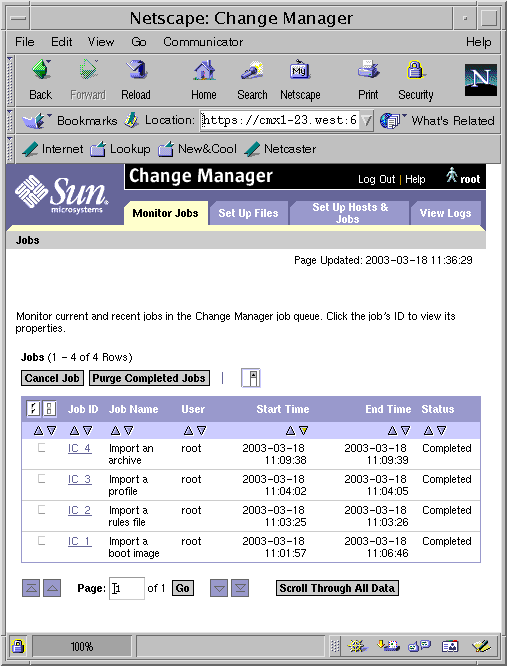Open Navigator from status bar component icon
The height and width of the screenshot is (666, 507).
(358, 646)
